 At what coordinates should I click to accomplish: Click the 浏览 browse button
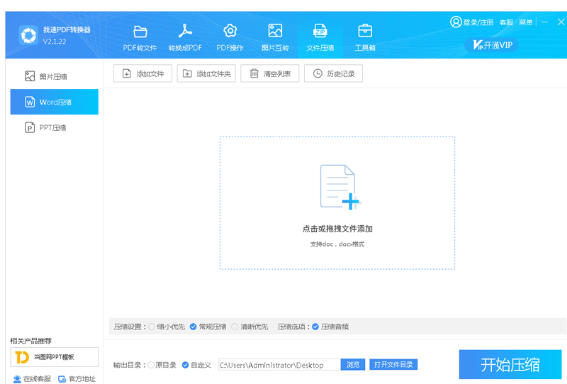353,364
